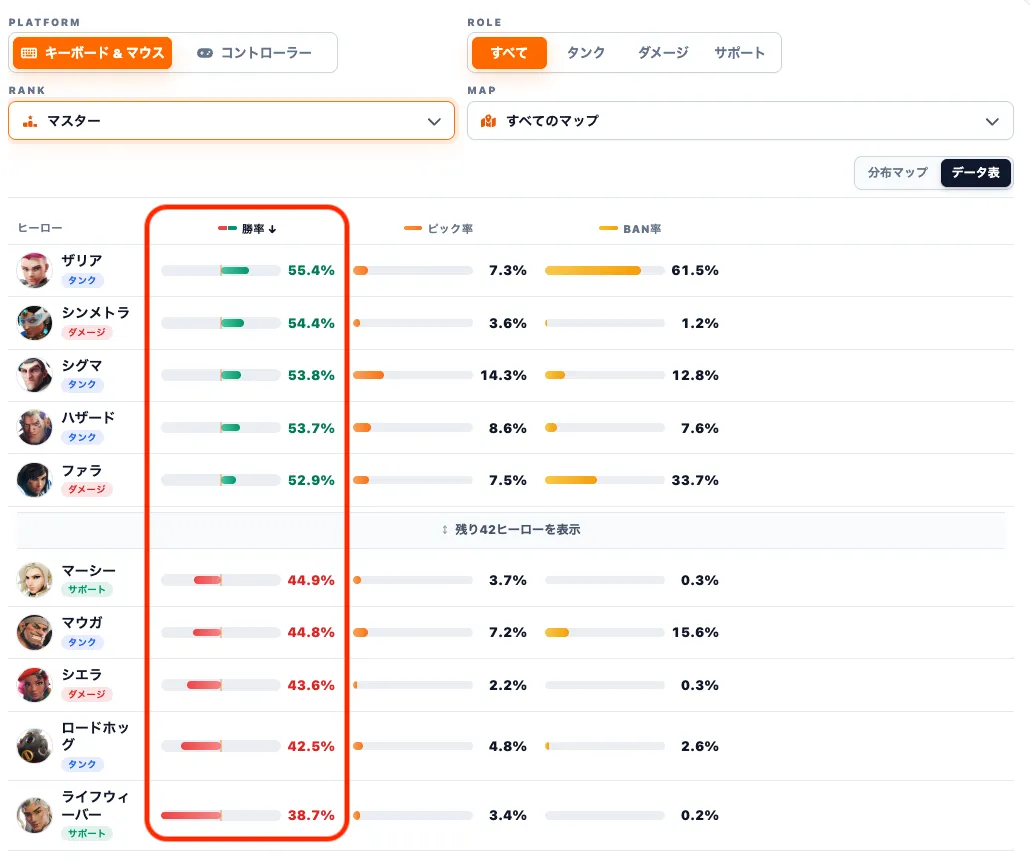Expand 残り42ヒーローを表示 row
Image resolution: width=1030 pixels, height=860 pixels.
511,530
